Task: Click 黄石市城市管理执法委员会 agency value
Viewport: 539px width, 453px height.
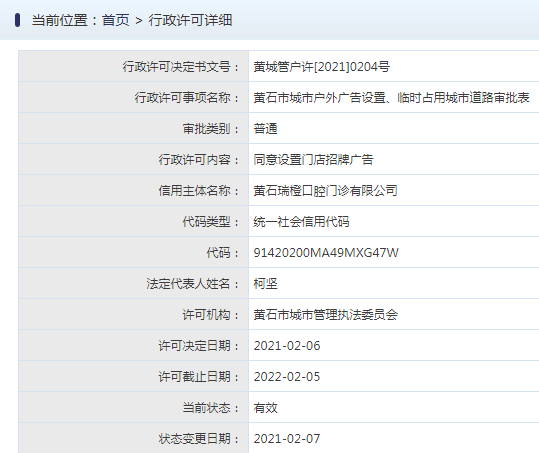Action: (325, 314)
